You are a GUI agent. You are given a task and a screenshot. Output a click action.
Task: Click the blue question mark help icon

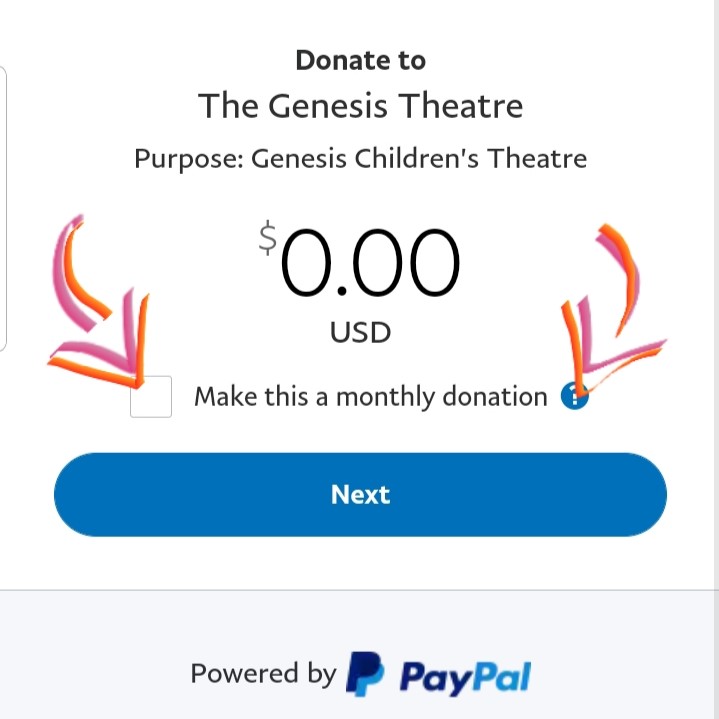click(x=575, y=396)
